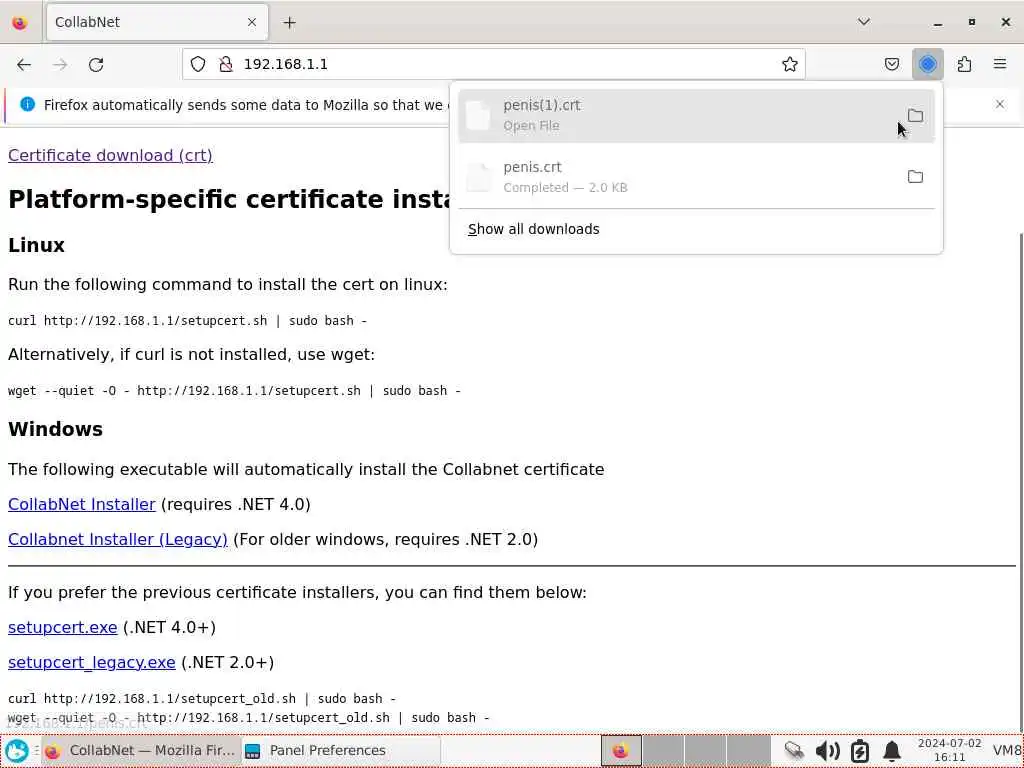Open the volume control tray icon
This screenshot has height=768, width=1024.
pos(827,751)
